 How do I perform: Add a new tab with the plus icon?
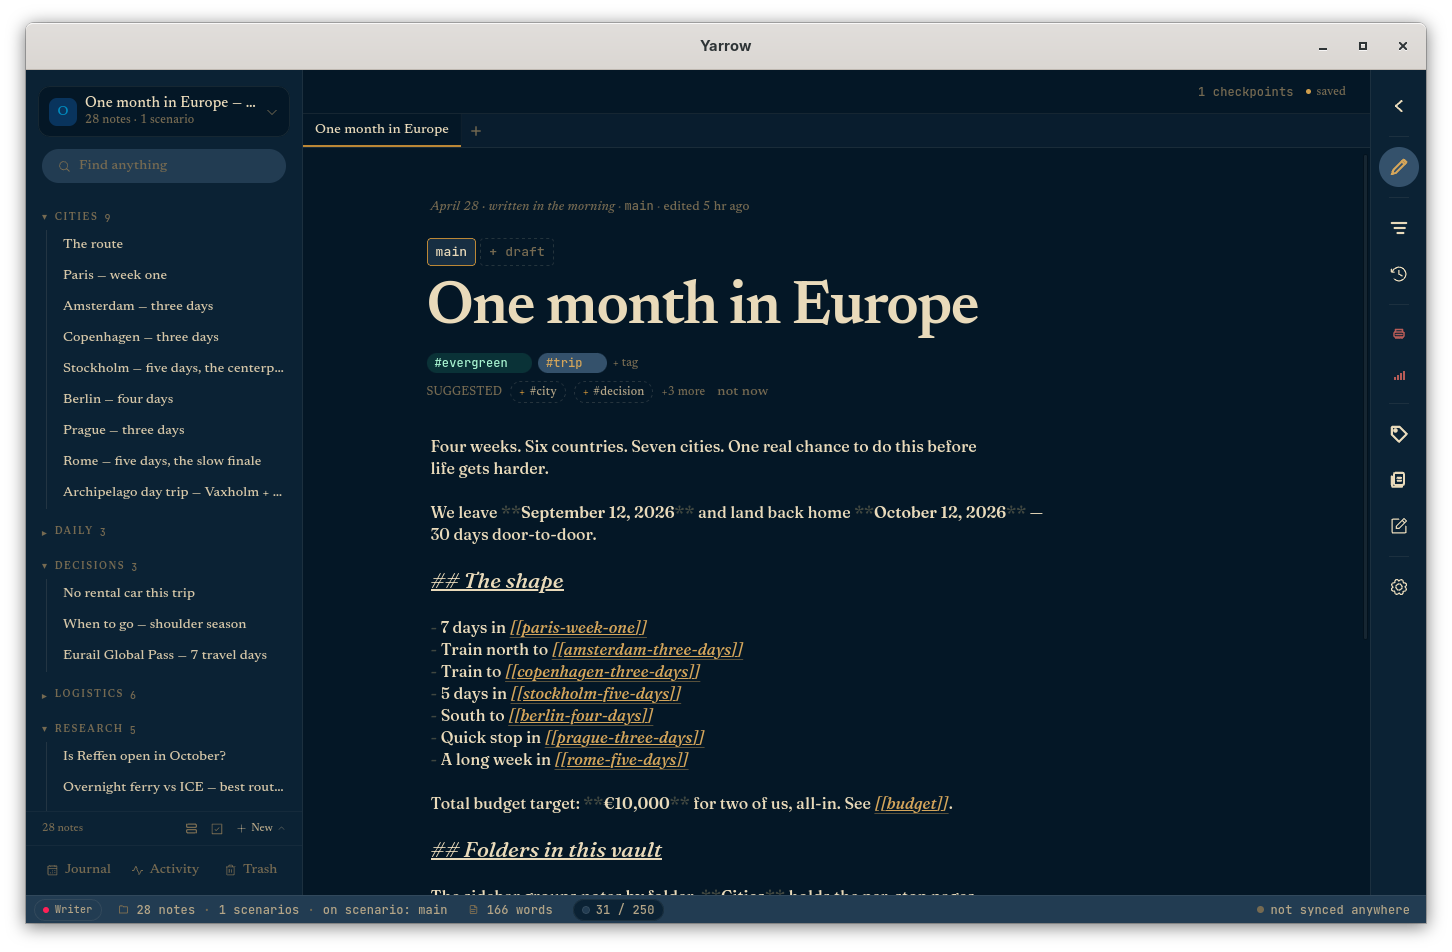click(x=476, y=131)
